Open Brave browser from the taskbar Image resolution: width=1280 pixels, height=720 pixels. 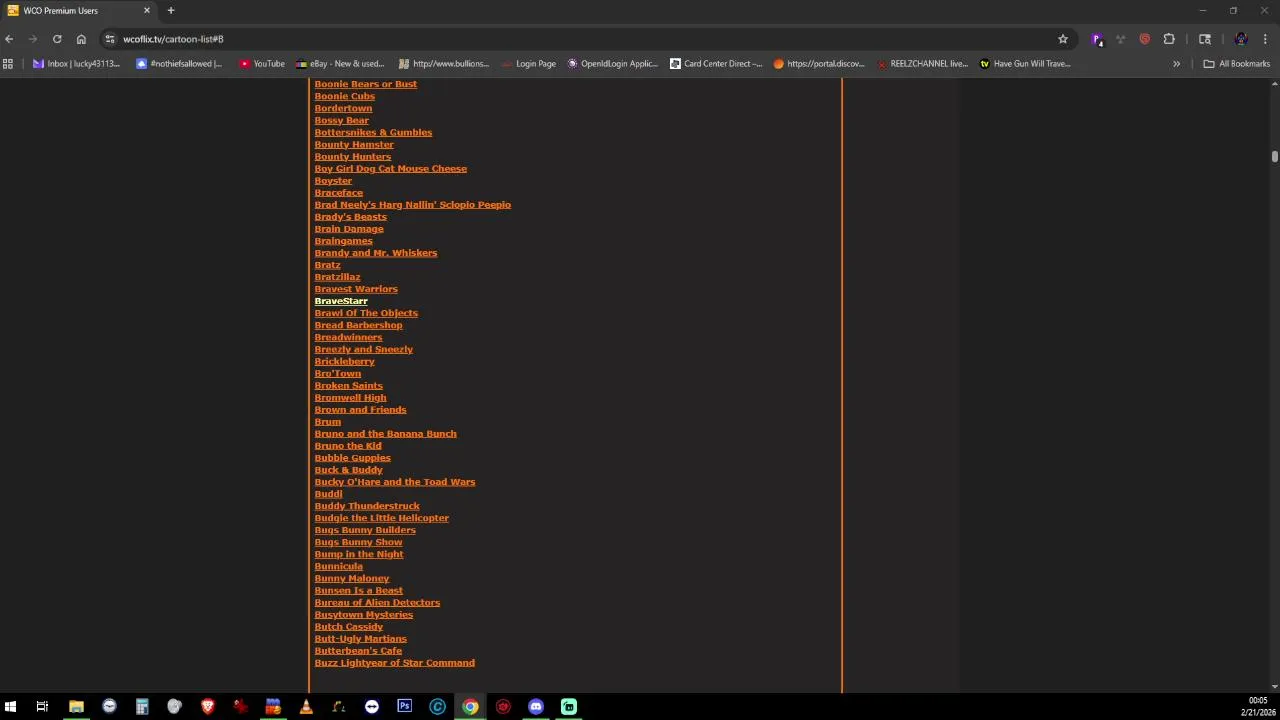point(207,707)
